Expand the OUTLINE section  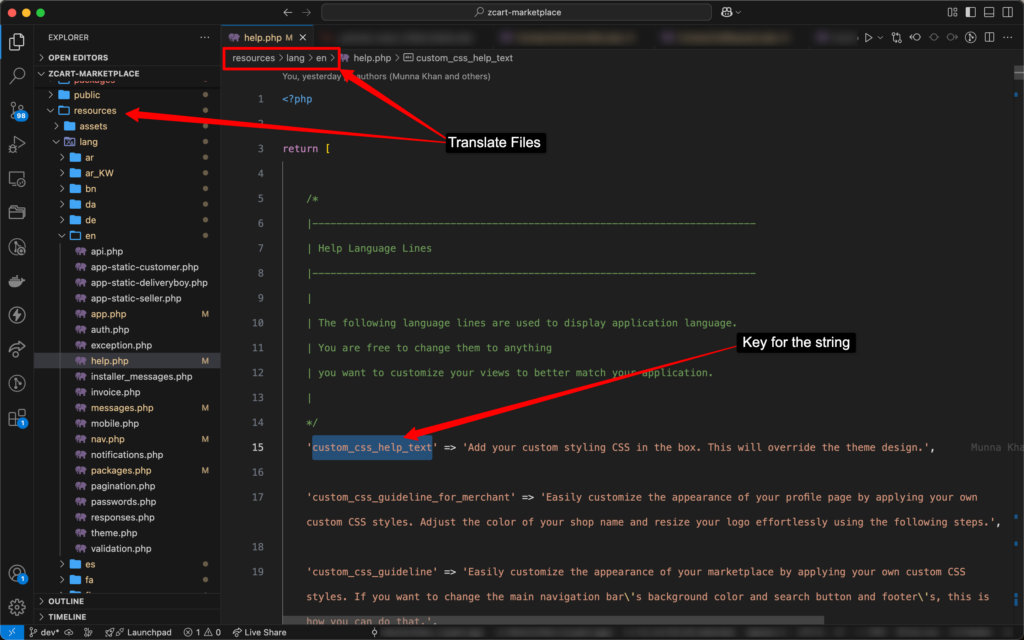point(66,601)
